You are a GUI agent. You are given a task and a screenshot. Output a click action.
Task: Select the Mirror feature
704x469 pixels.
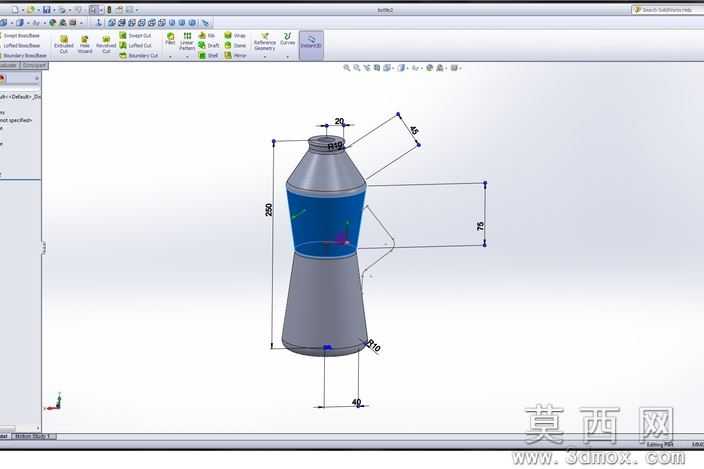[235, 56]
